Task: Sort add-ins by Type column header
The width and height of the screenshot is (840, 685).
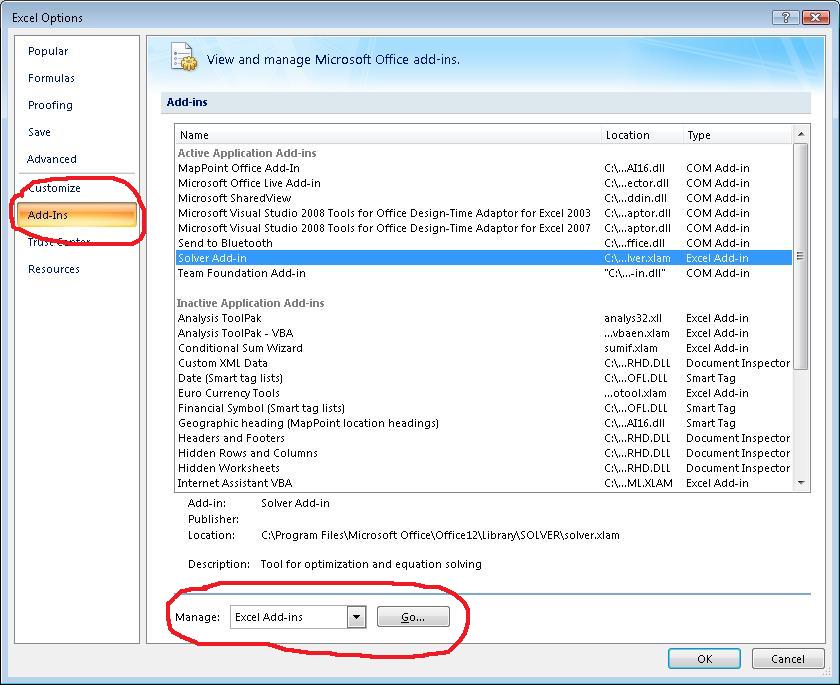Action: pos(737,135)
